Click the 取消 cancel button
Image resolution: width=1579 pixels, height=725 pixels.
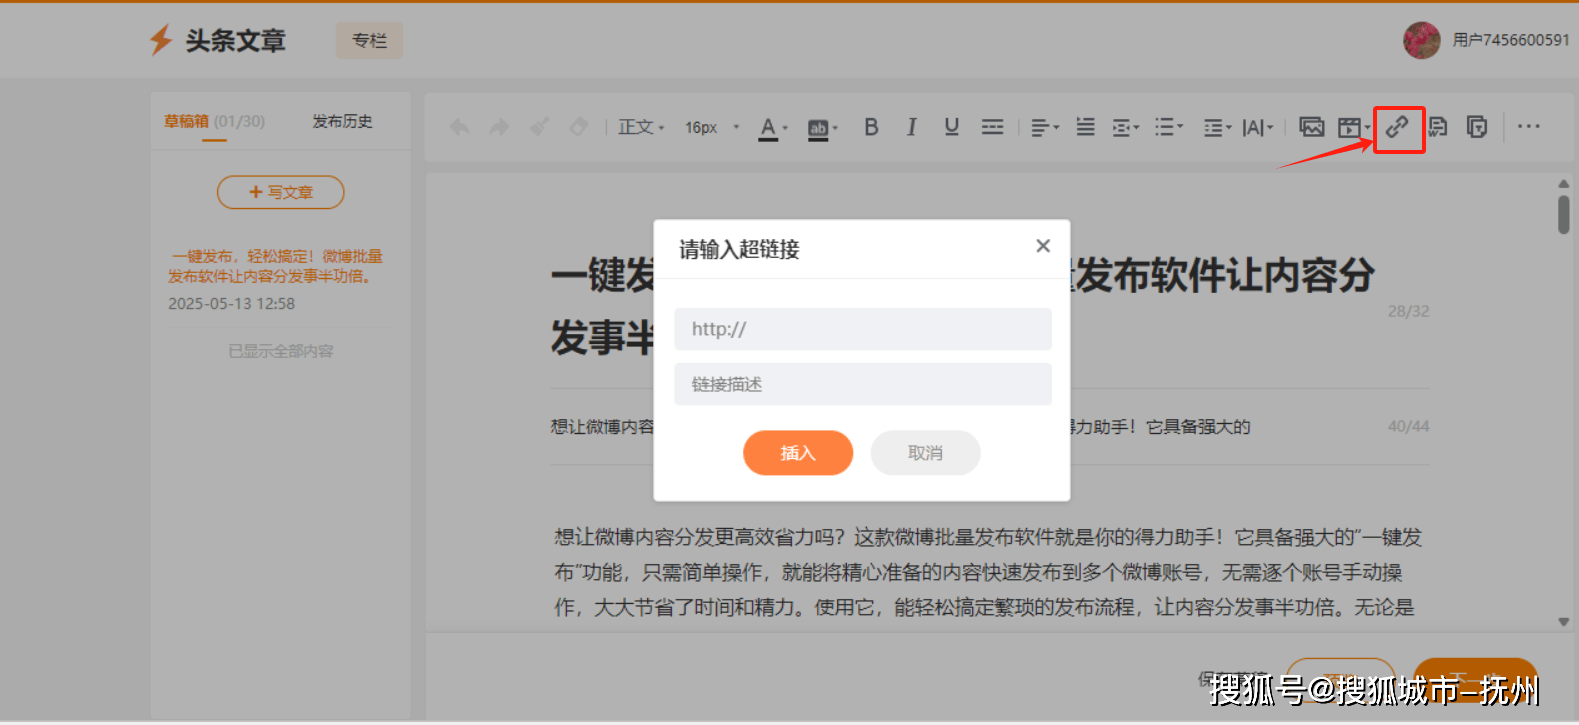pos(925,453)
